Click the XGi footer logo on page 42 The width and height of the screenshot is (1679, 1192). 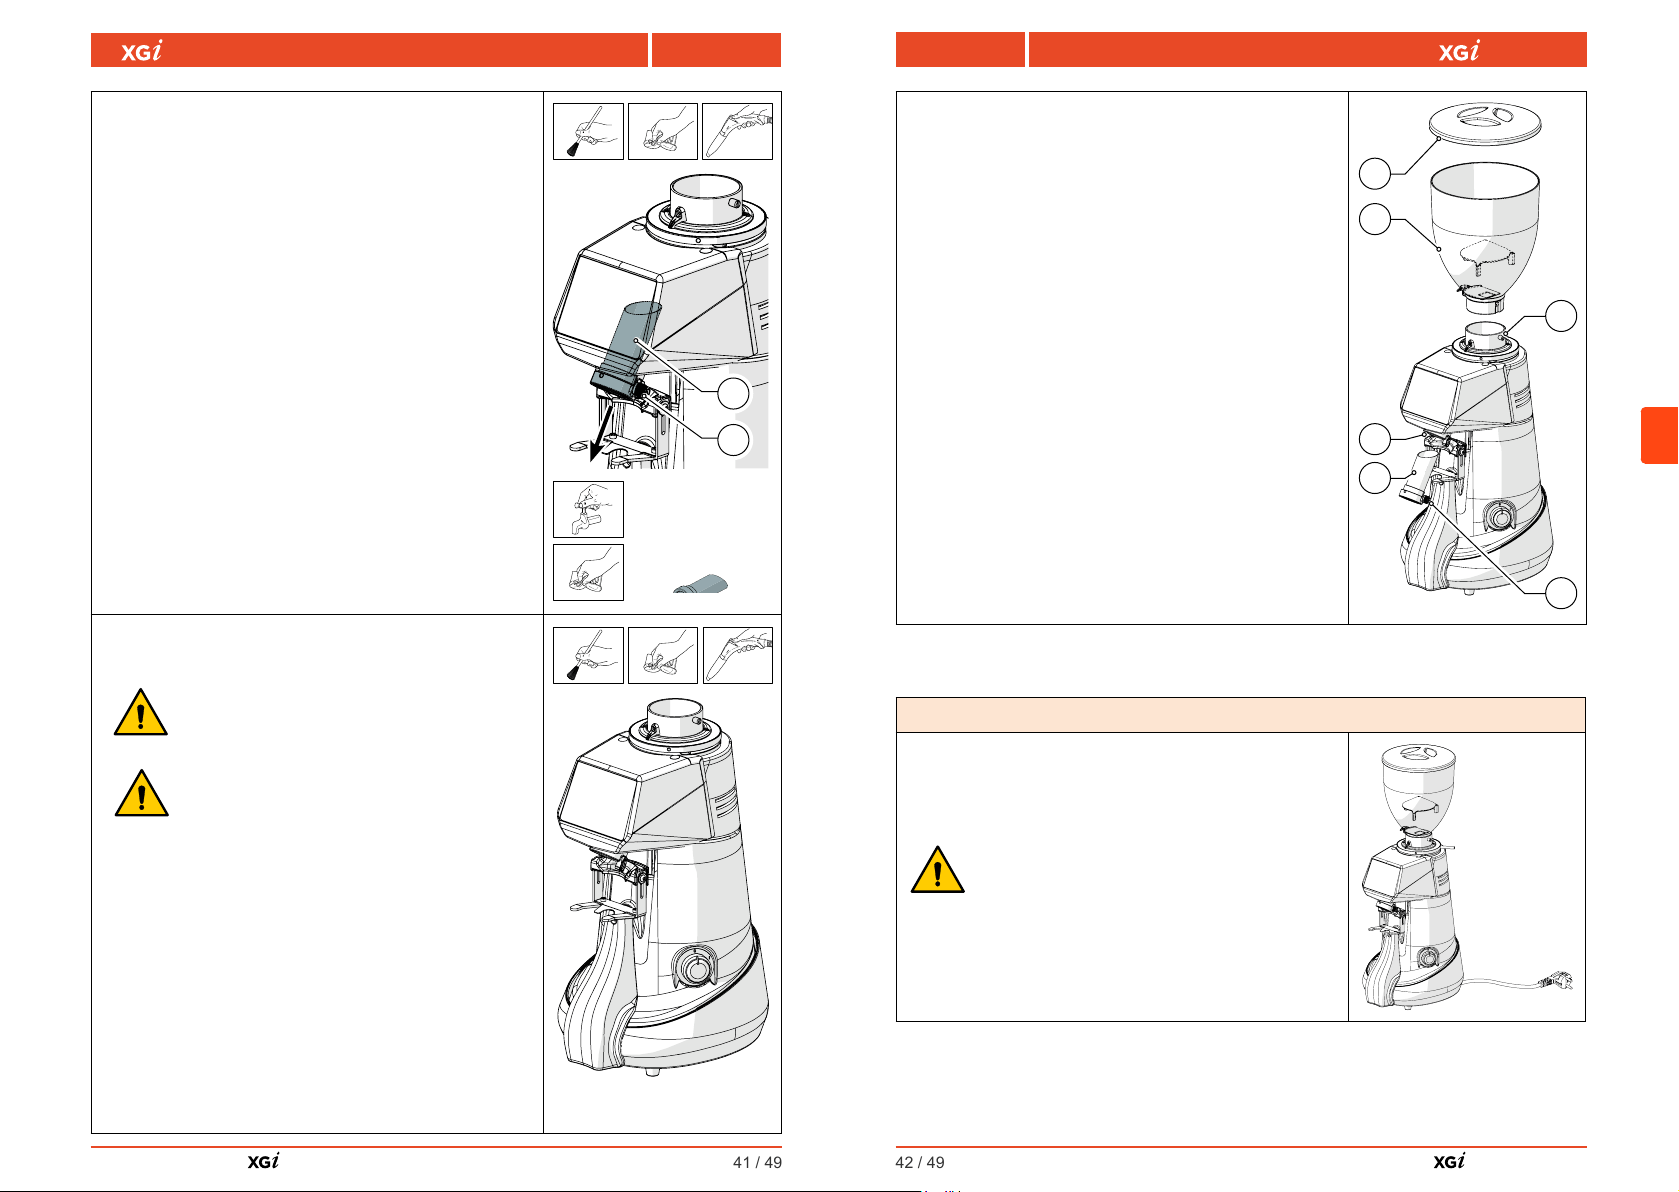click(x=1449, y=1161)
